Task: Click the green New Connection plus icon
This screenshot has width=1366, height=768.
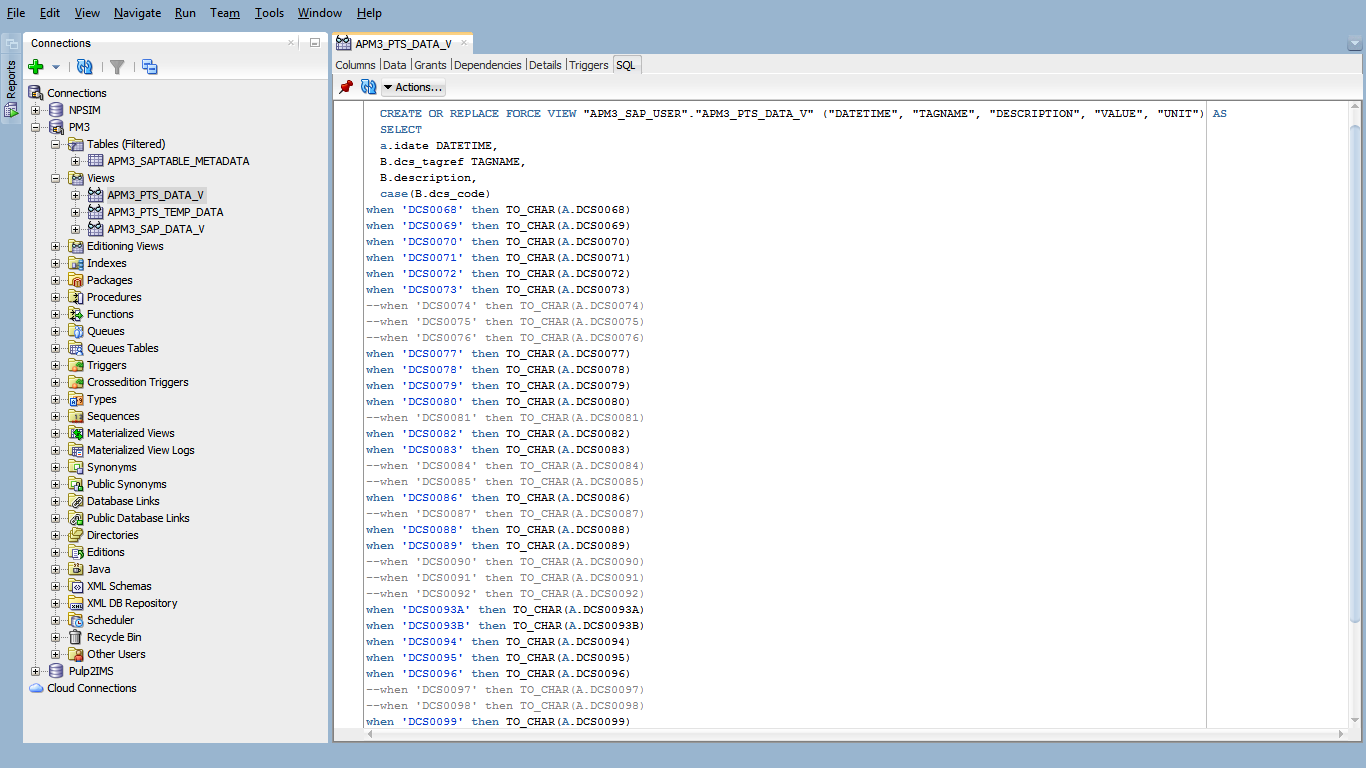Action: [36, 67]
